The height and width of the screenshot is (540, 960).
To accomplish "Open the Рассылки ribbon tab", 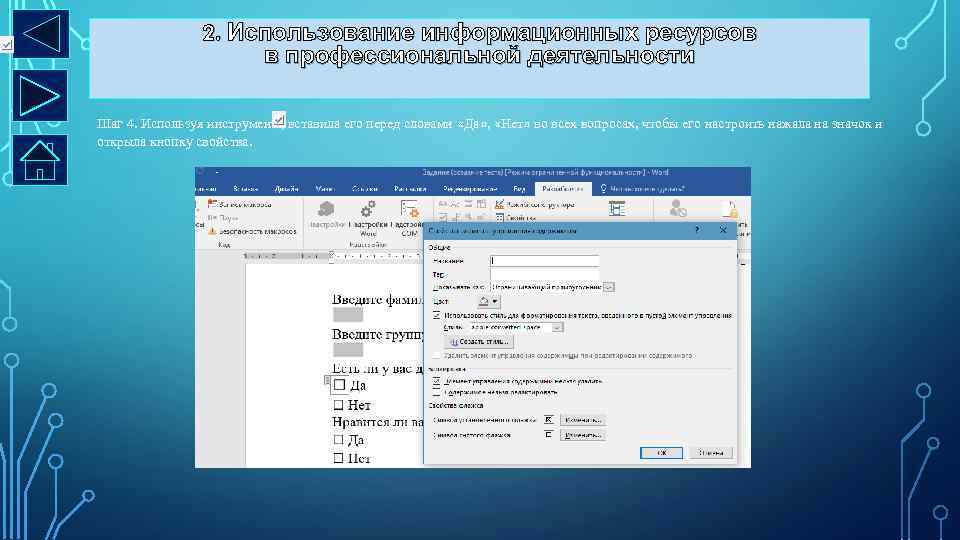I will 410,189.
